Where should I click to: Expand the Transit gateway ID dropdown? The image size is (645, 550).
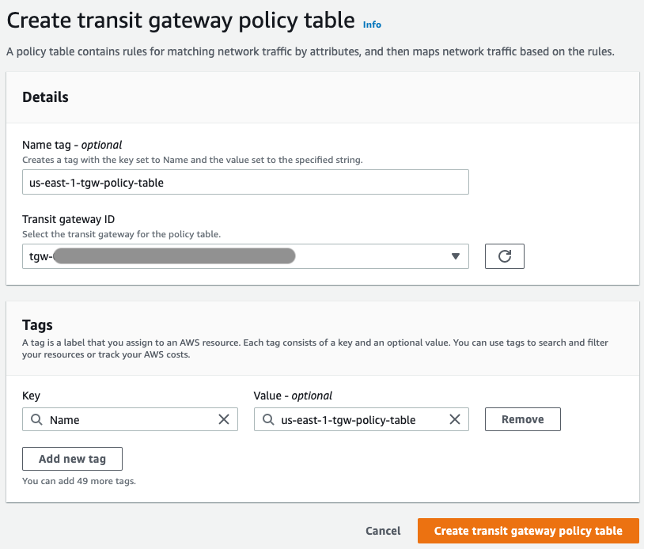(x=457, y=256)
